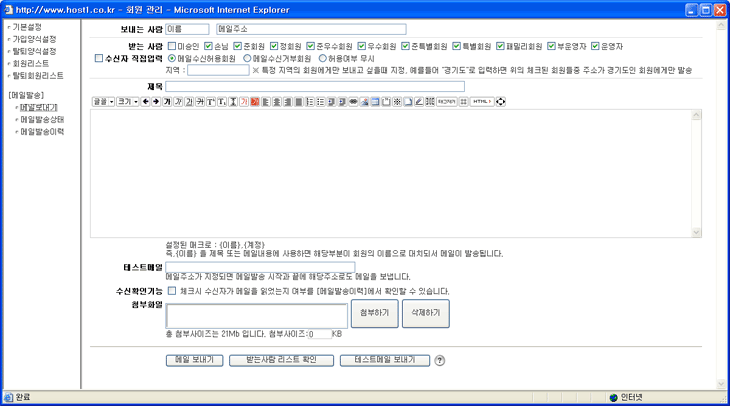This screenshot has height=406, width=730.
Task: Click the redo right arrow in editor toolbar
Action: 156,101
